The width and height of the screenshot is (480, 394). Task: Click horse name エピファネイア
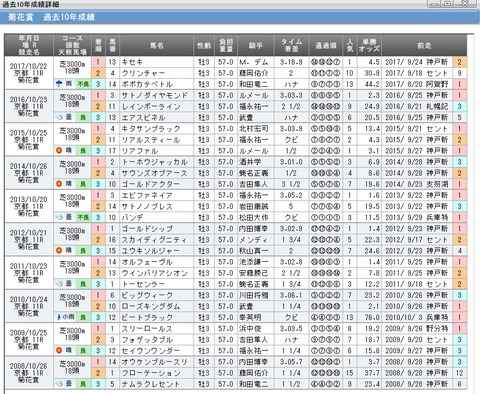(147, 195)
